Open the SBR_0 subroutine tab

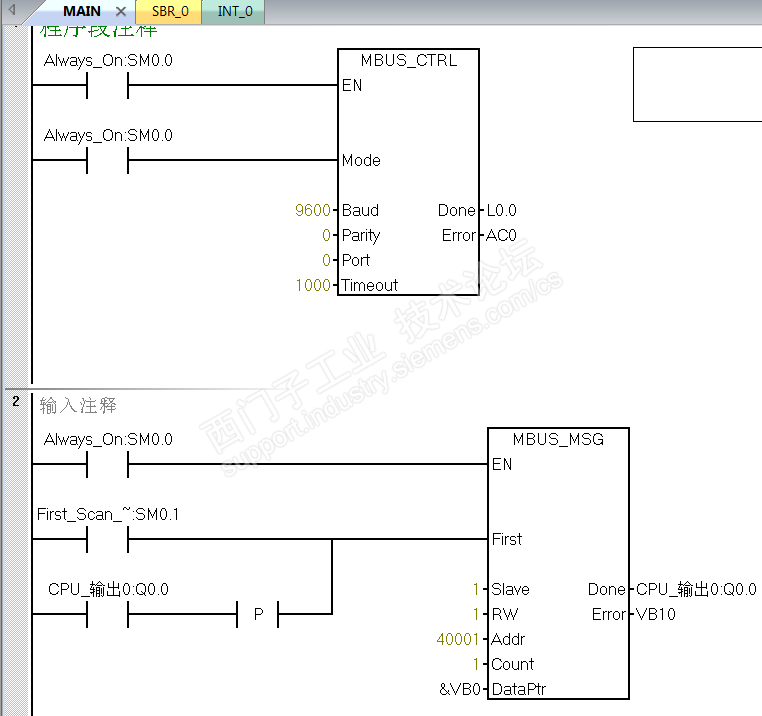[x=170, y=11]
